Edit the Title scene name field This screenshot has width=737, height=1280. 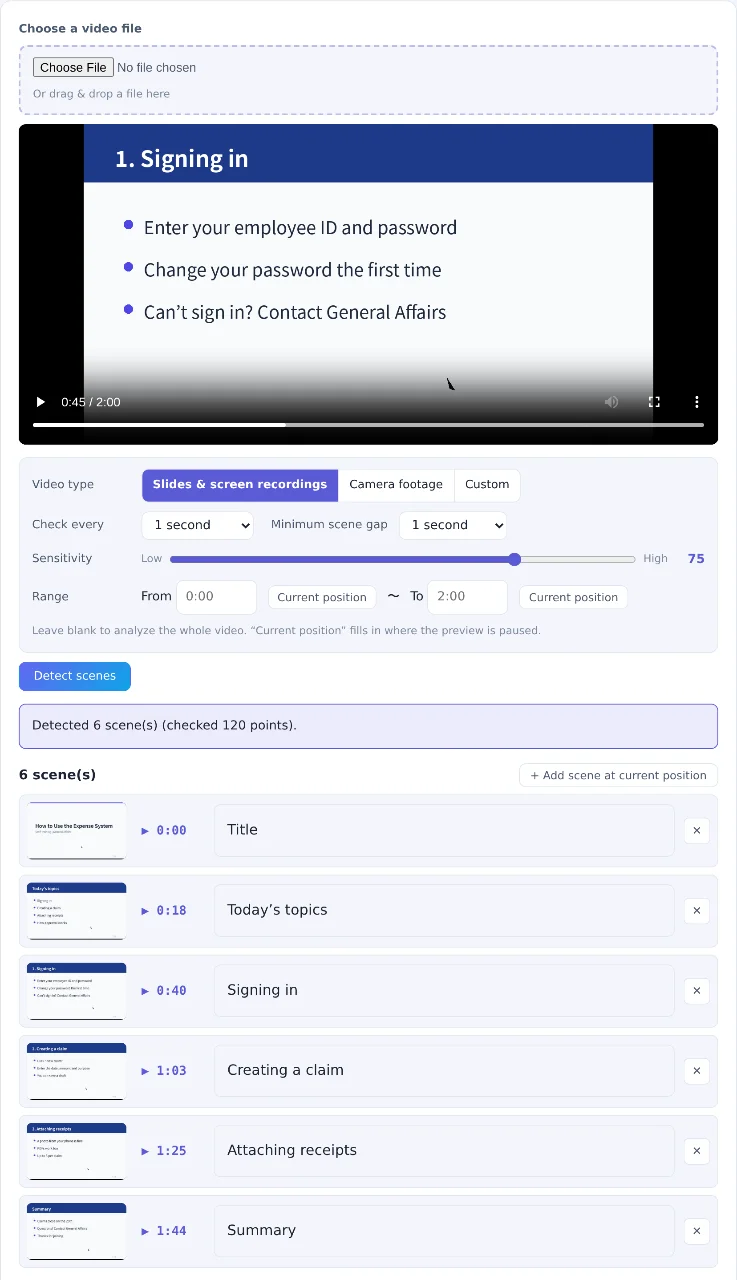tap(444, 830)
